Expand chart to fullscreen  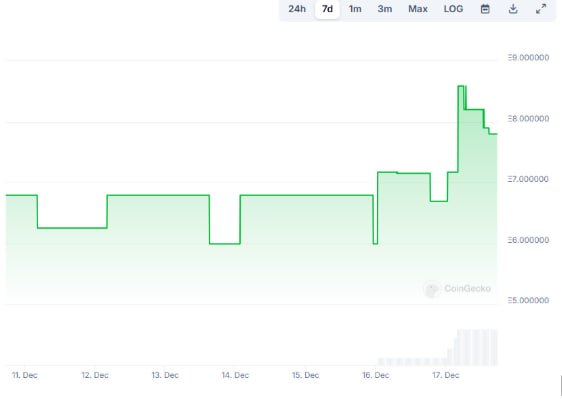541,9
